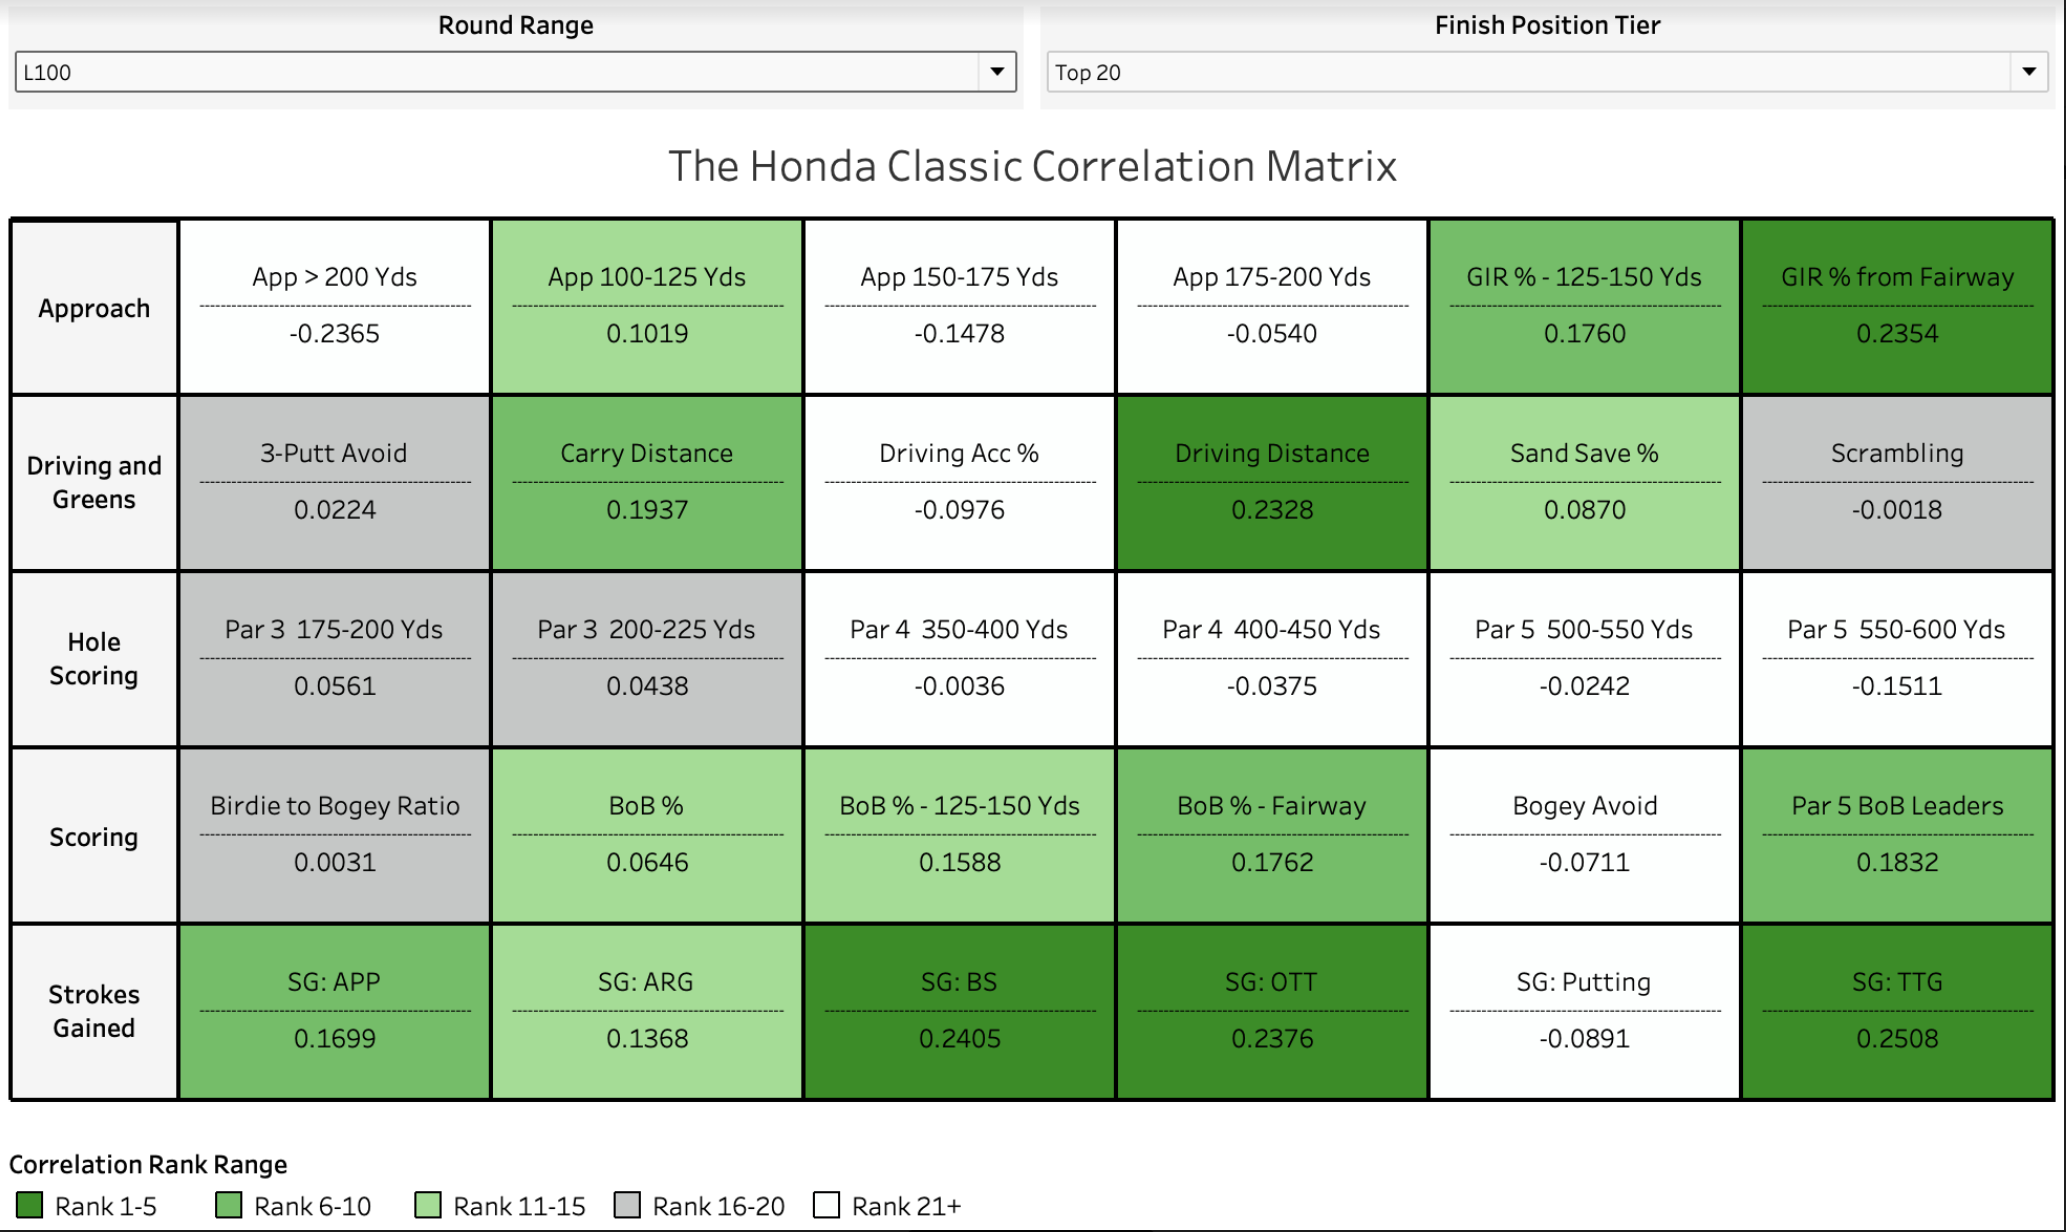Select the BoB % - Fairway cell
Image resolution: width=2066 pixels, height=1232 pixels.
click(1272, 836)
